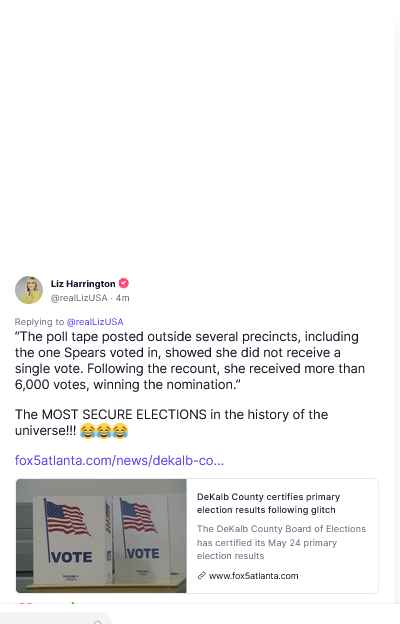Click Liz Harrington's profile avatar
The image size is (400, 624).
(x=29, y=290)
